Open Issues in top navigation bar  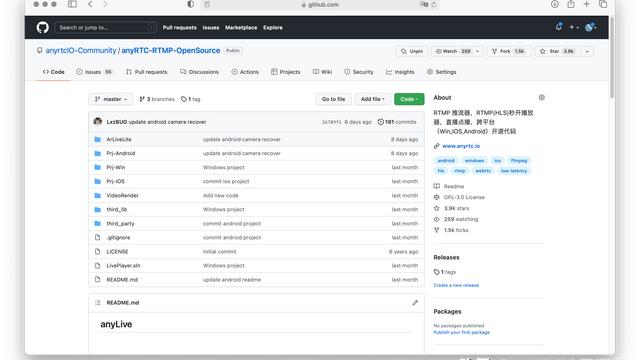(x=211, y=27)
